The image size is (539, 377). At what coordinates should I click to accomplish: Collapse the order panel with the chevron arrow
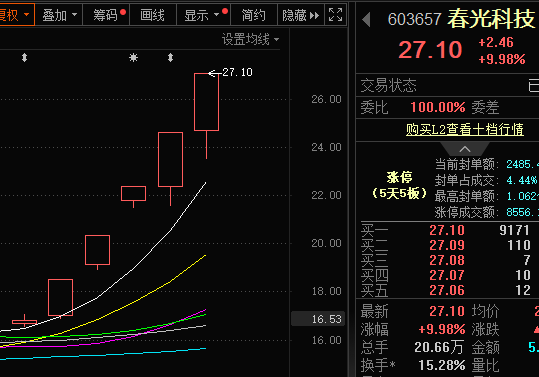tap(465, 149)
